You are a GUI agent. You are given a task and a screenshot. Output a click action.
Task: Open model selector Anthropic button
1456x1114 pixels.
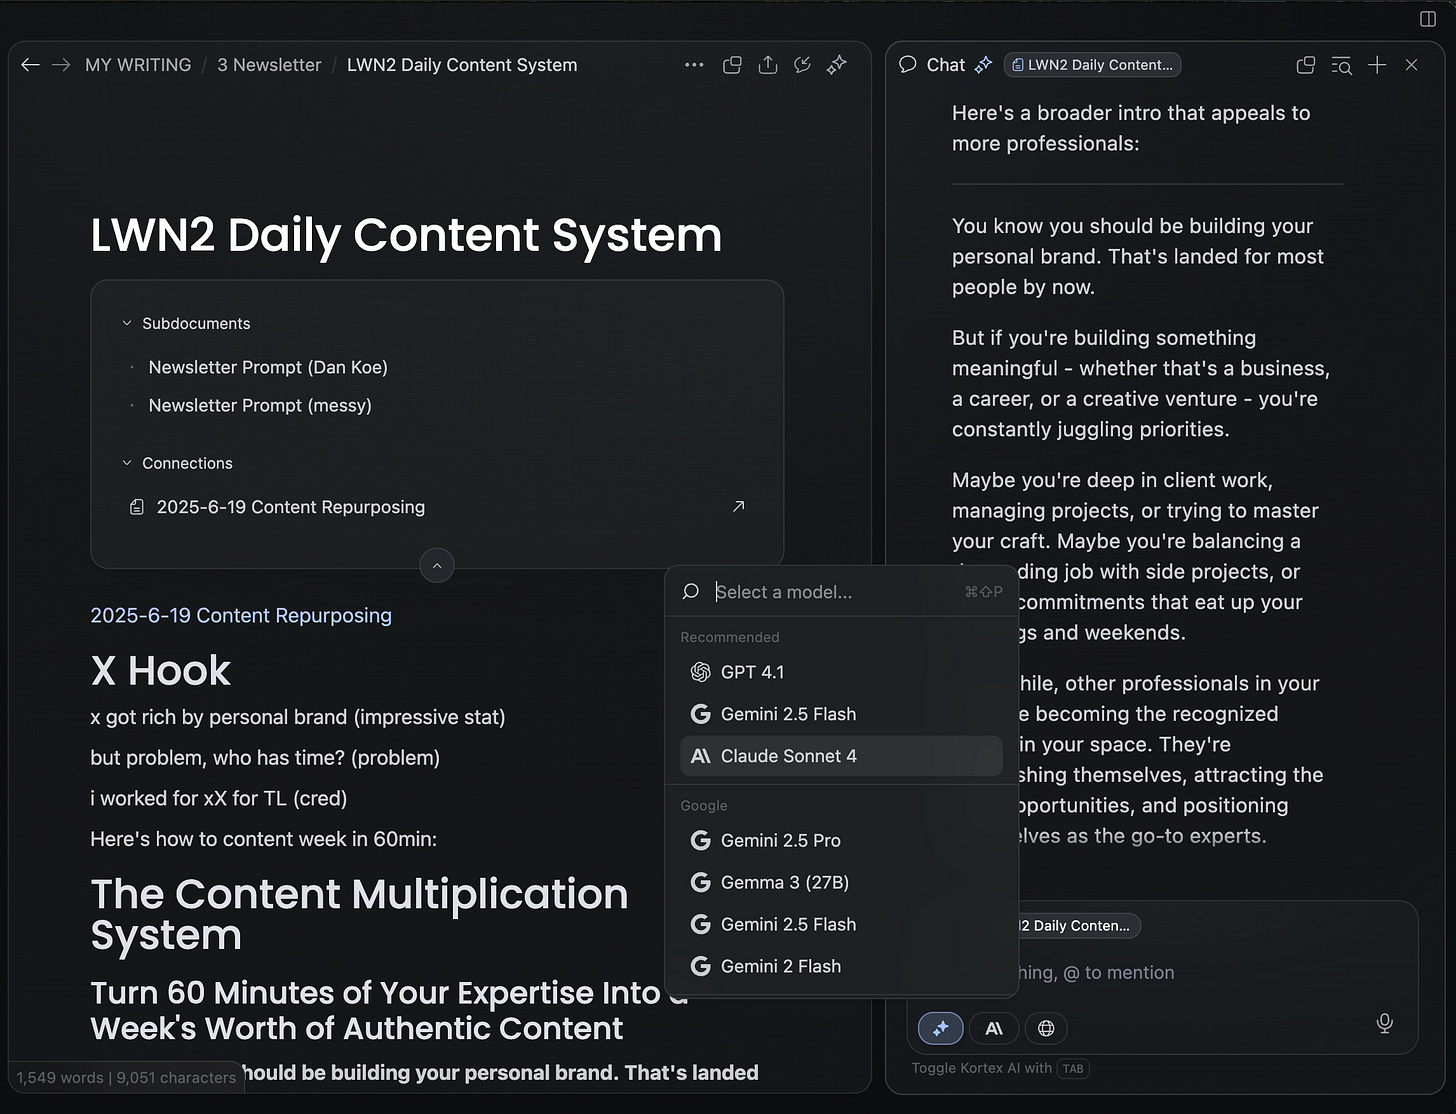click(994, 1028)
